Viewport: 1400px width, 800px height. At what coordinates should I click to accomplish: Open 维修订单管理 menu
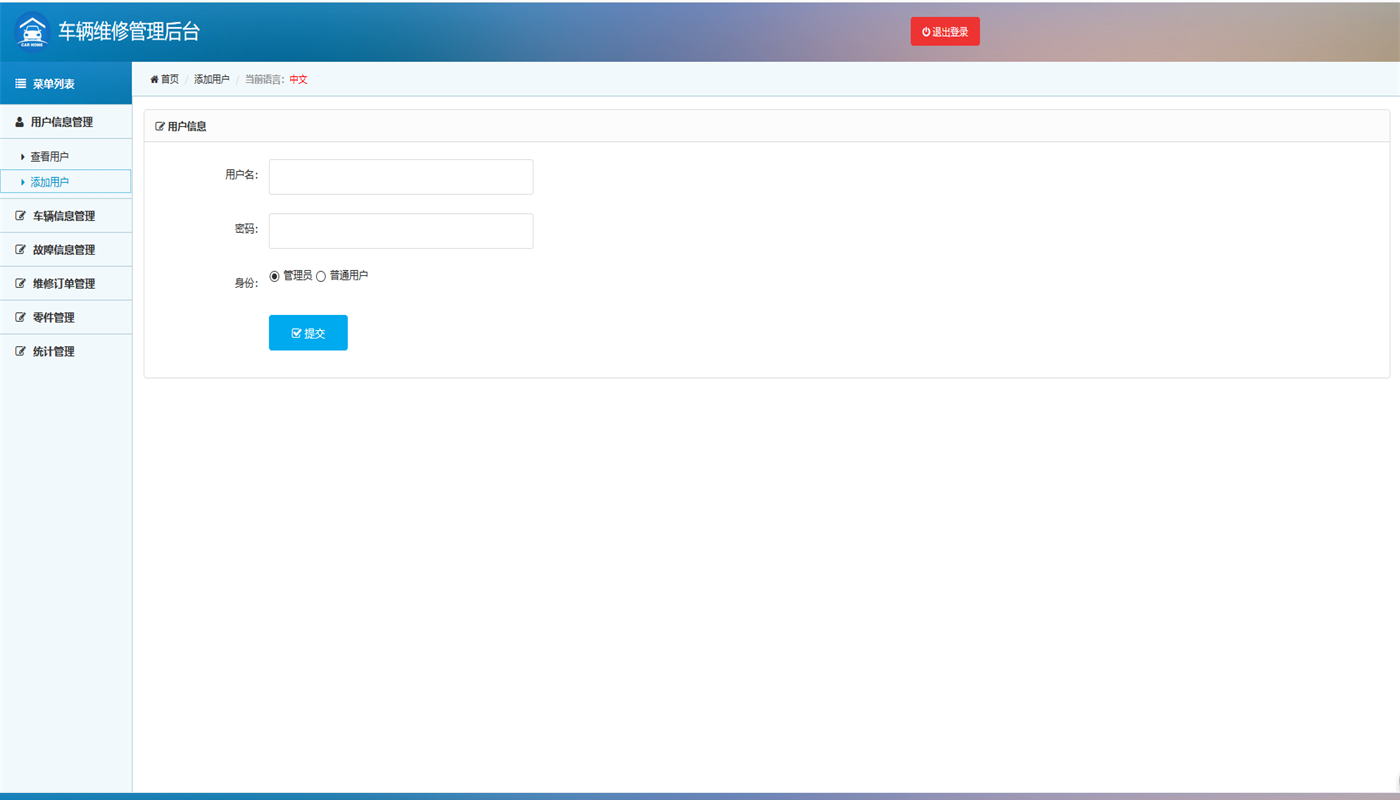(x=66, y=284)
